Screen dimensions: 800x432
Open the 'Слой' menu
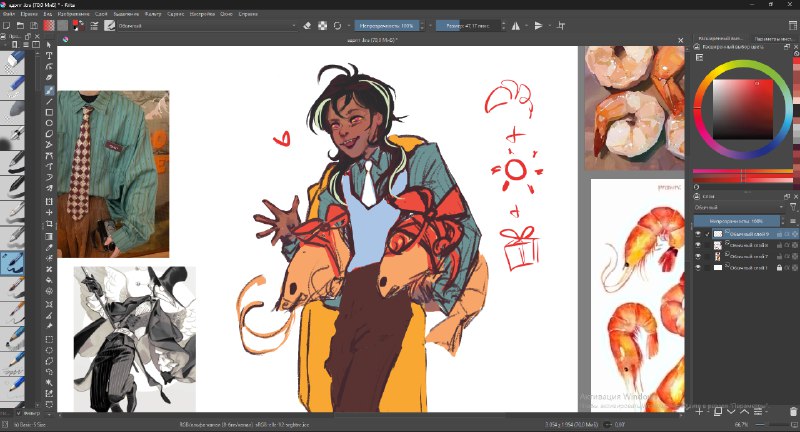[101, 14]
